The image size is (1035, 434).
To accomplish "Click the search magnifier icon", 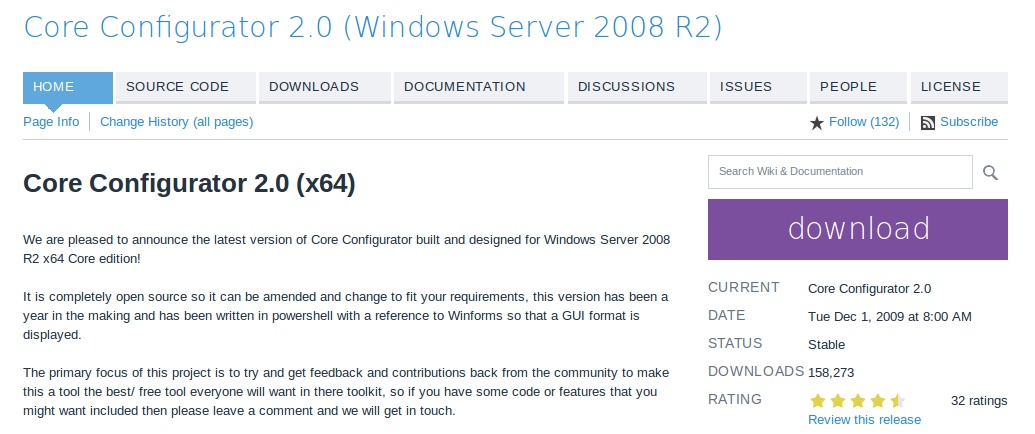I will point(990,172).
